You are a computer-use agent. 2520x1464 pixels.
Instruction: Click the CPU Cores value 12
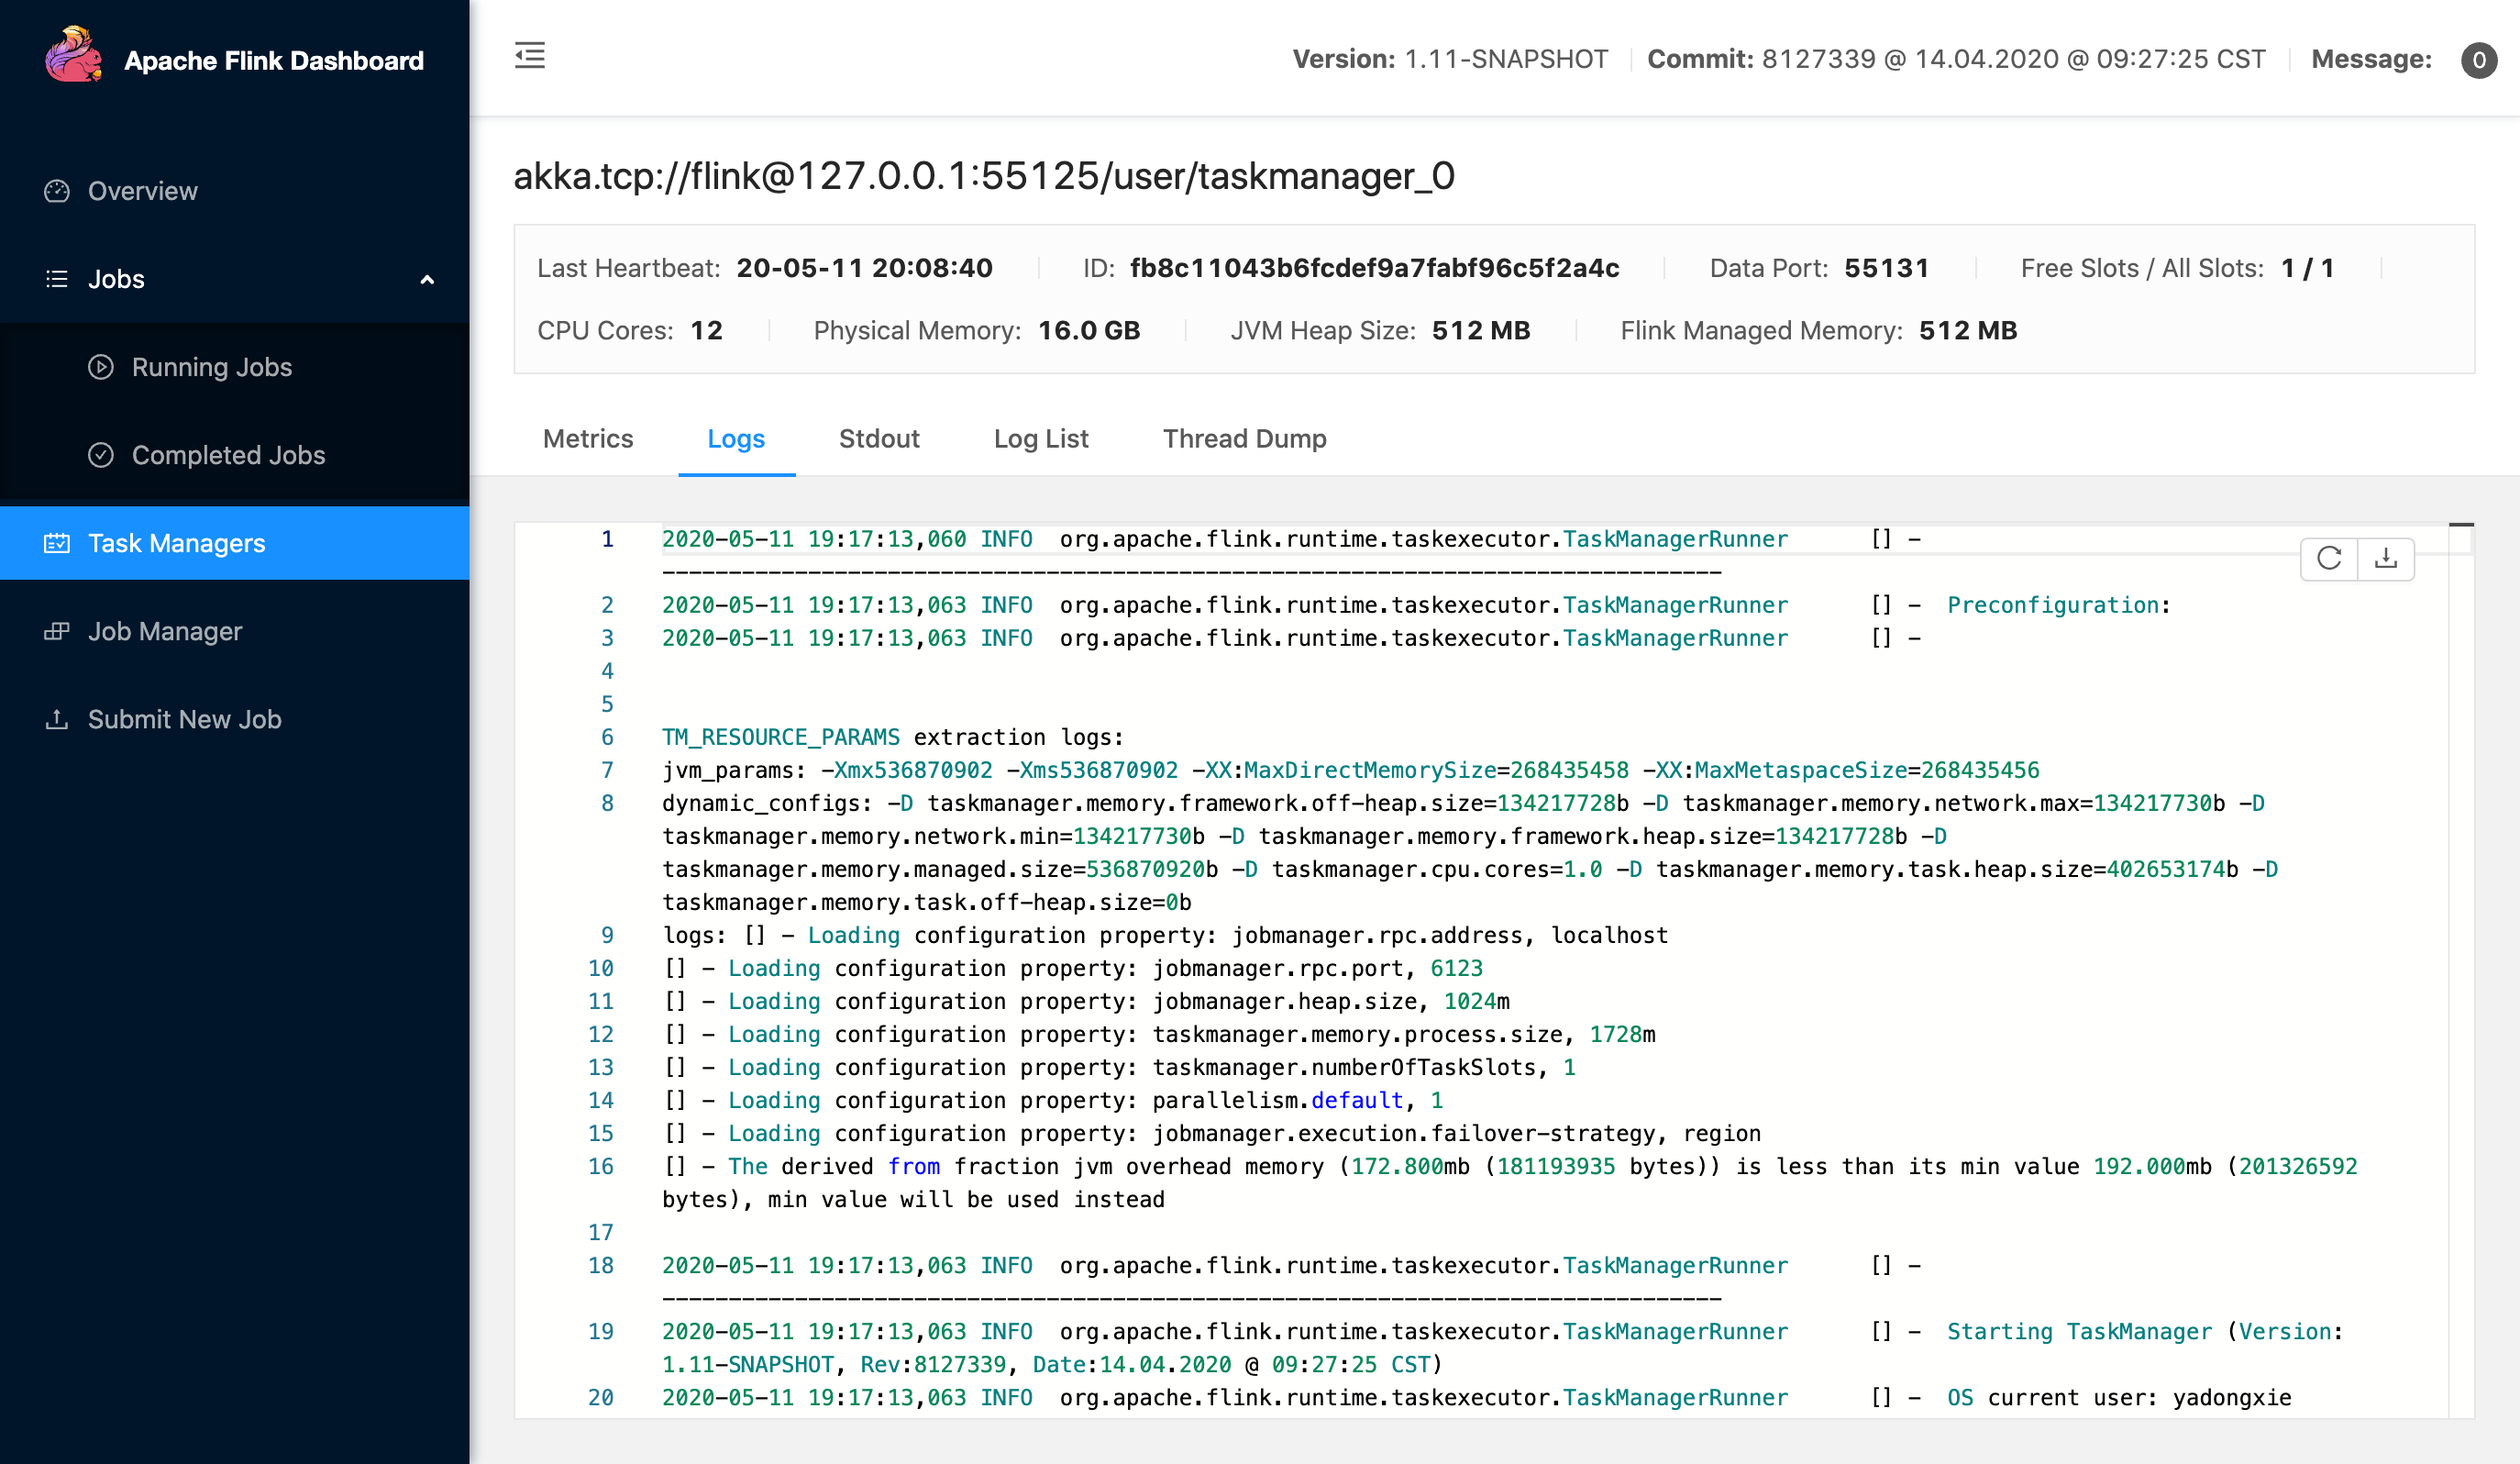pos(706,330)
